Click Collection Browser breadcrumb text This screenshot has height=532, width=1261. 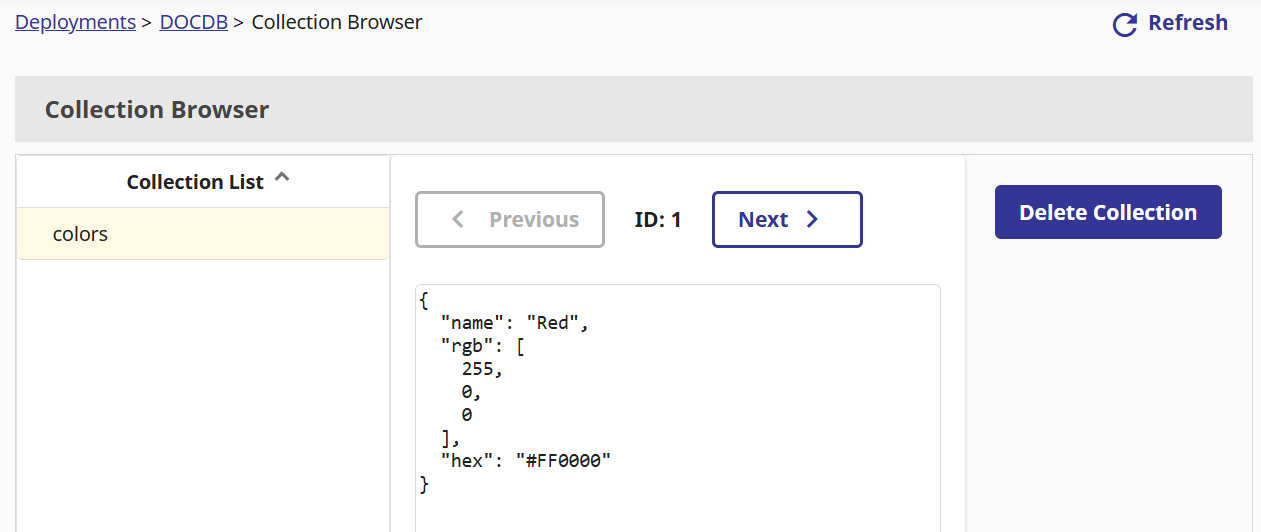tap(336, 22)
